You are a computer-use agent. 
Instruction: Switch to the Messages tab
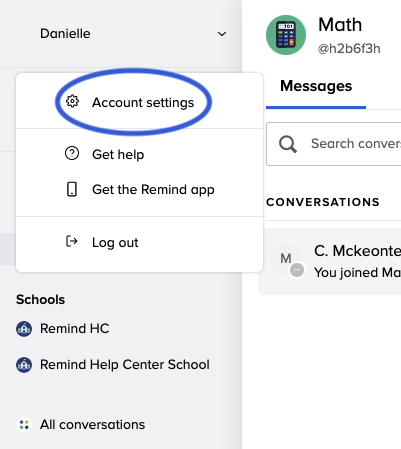(x=316, y=86)
